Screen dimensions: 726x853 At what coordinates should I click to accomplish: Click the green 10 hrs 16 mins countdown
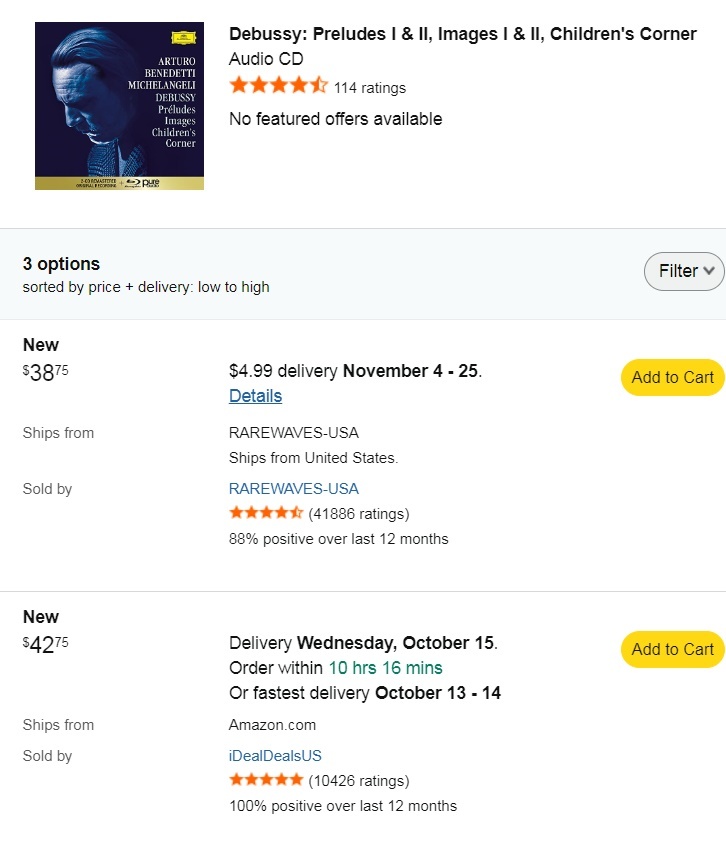point(385,668)
